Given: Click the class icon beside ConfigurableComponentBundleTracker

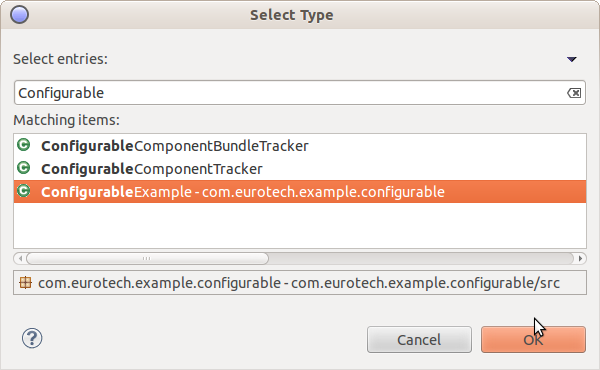Looking at the screenshot, I should (x=24, y=145).
